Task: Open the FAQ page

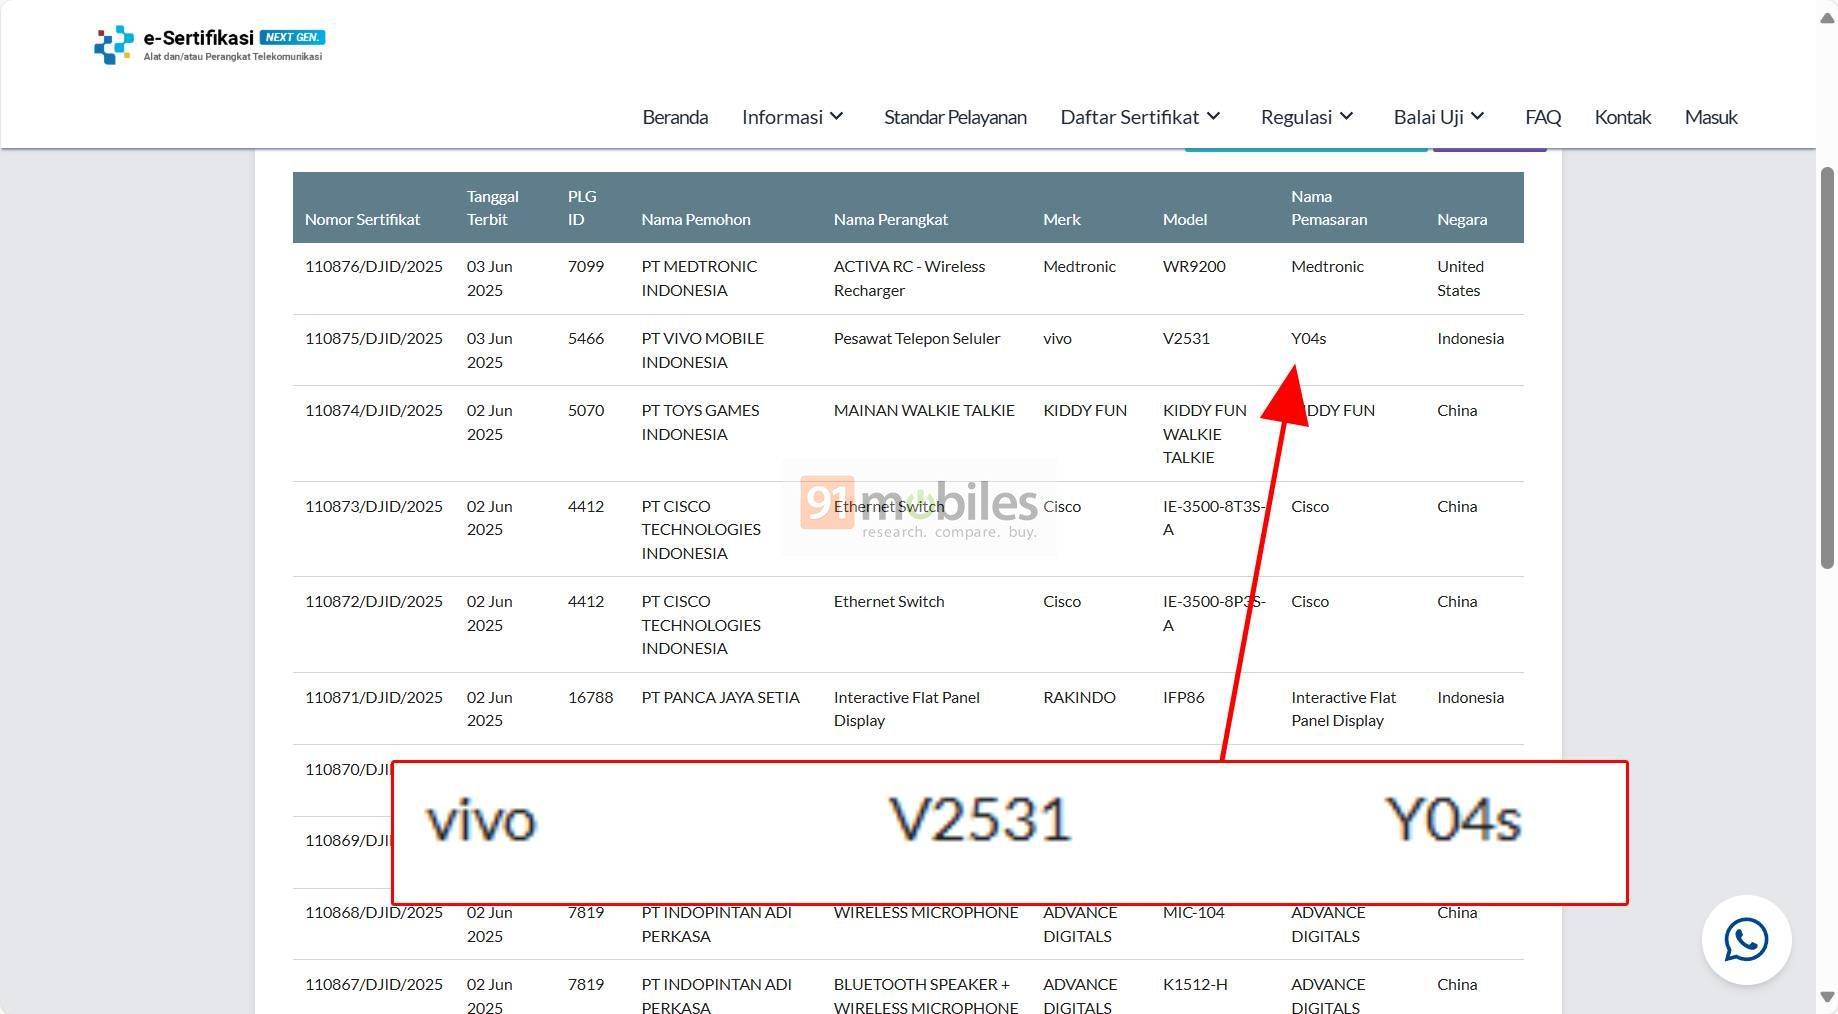Action: click(1543, 117)
